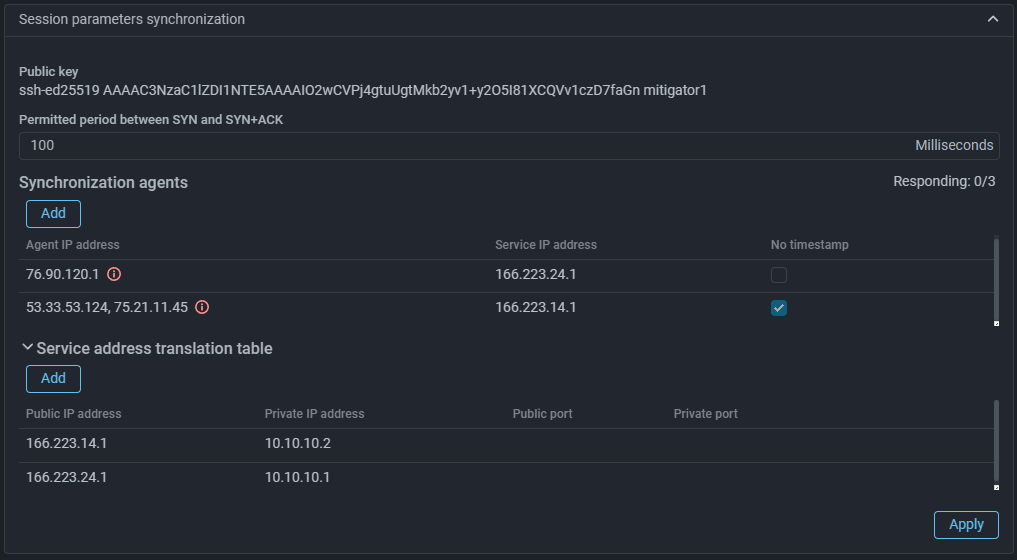Click service IP 166.223.24.1 in agents table

[535, 275]
